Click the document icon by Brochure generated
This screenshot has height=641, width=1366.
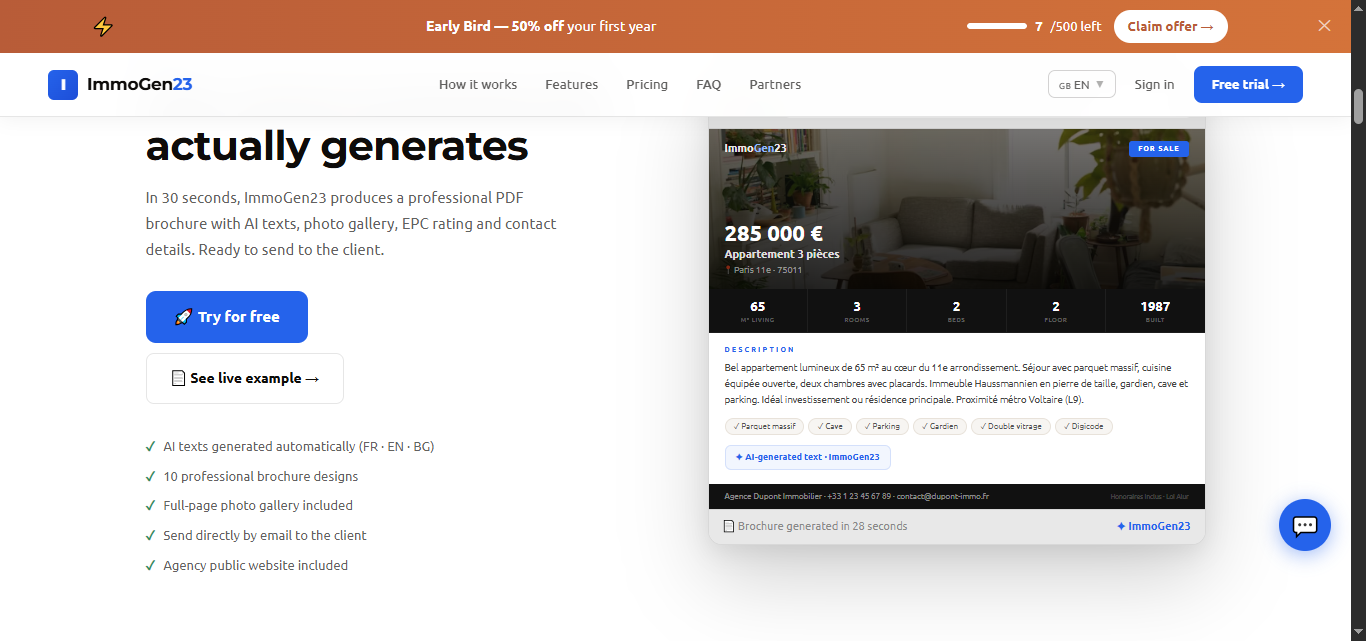tap(728, 526)
